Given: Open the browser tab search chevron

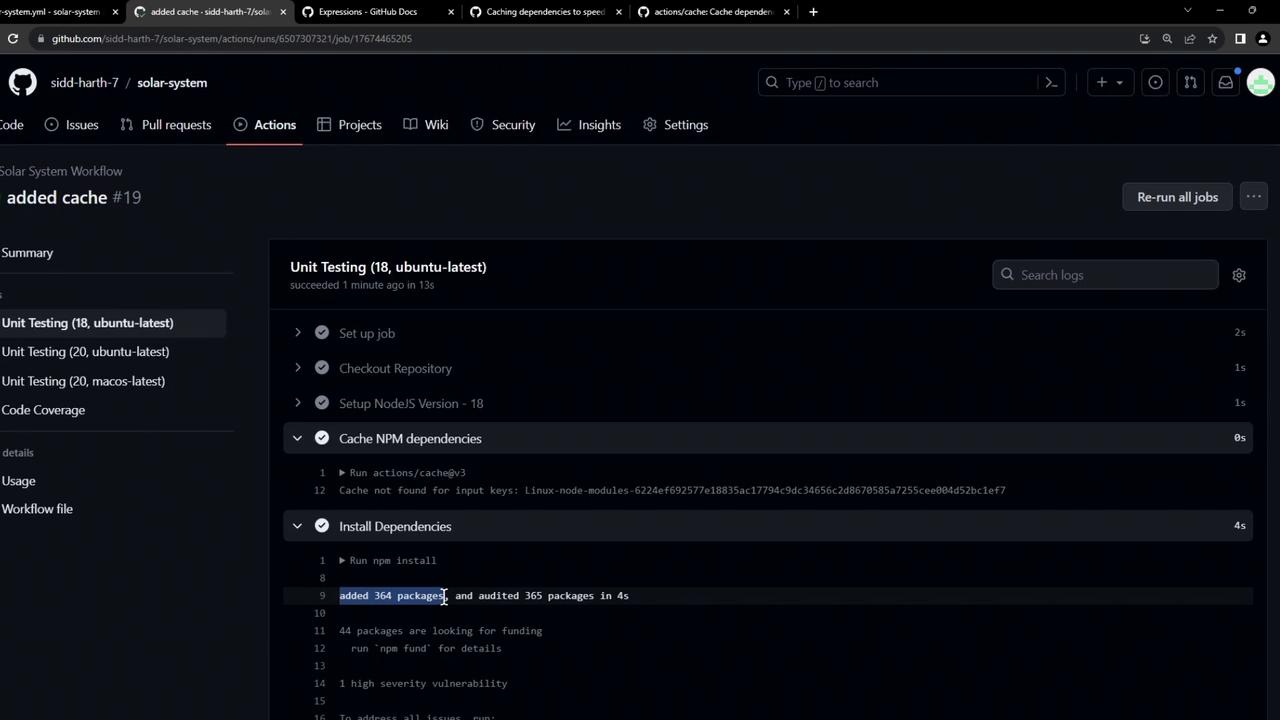Looking at the screenshot, I should coord(1187,10).
